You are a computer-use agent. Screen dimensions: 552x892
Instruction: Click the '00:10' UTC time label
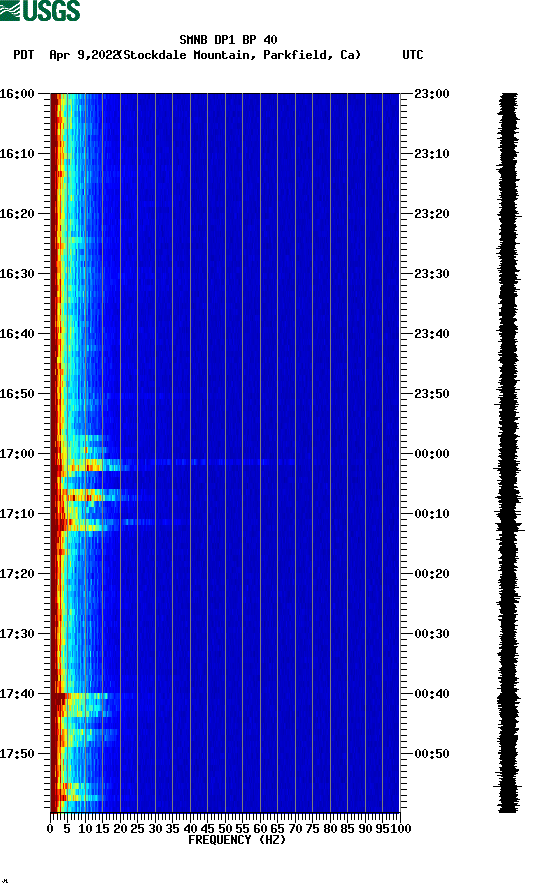click(432, 514)
